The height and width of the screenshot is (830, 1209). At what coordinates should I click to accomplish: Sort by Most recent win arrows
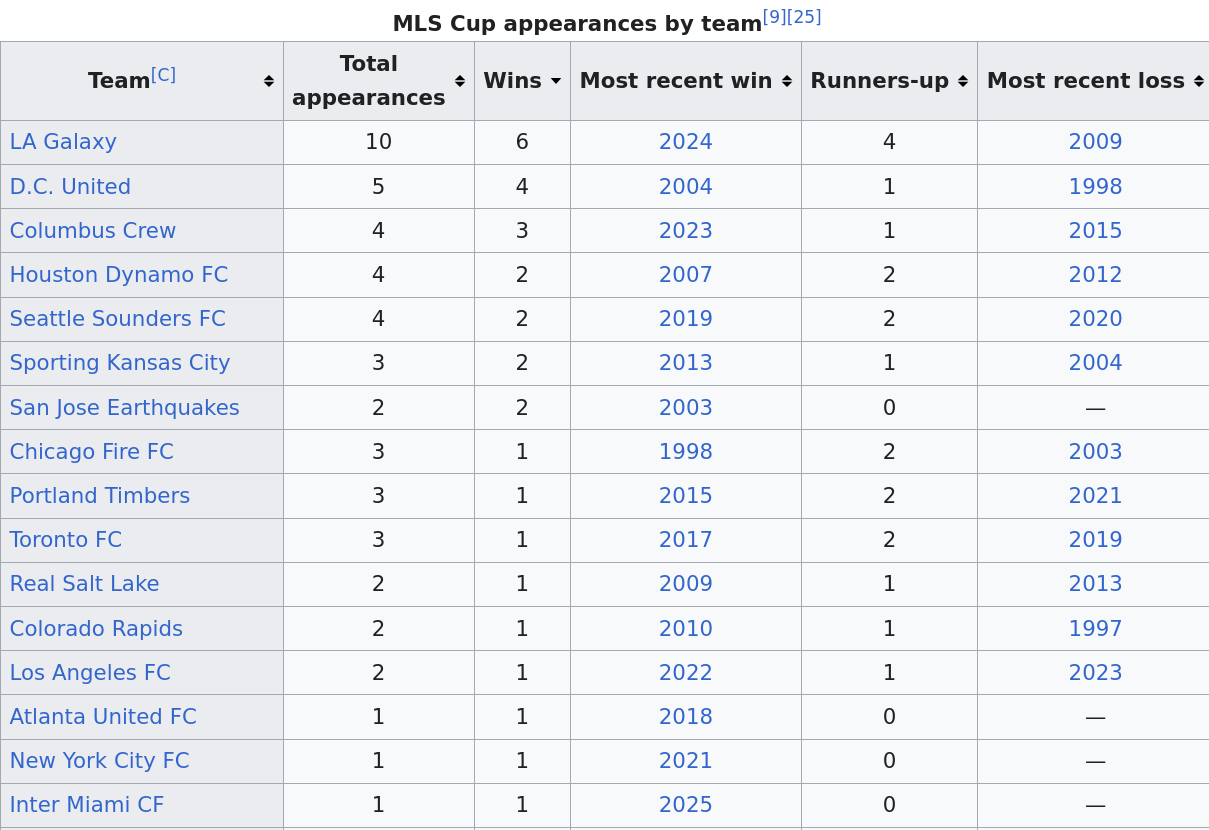coord(787,81)
